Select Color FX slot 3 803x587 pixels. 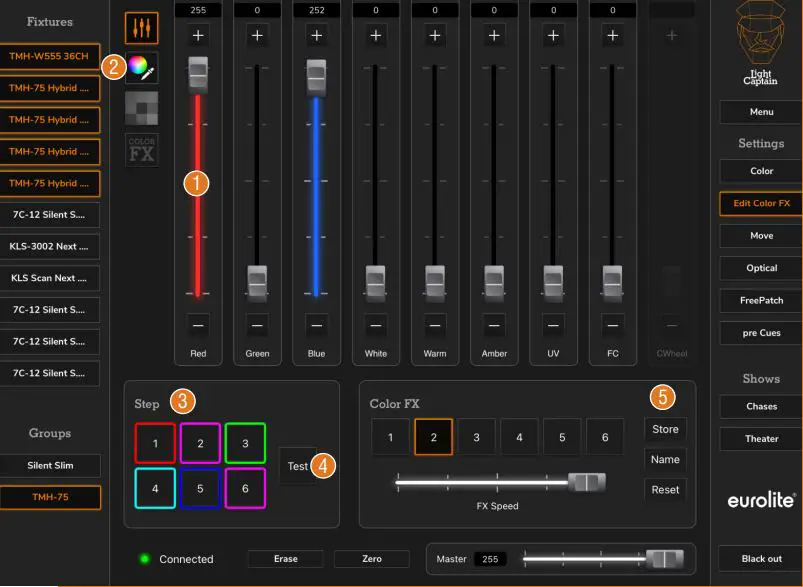point(476,437)
